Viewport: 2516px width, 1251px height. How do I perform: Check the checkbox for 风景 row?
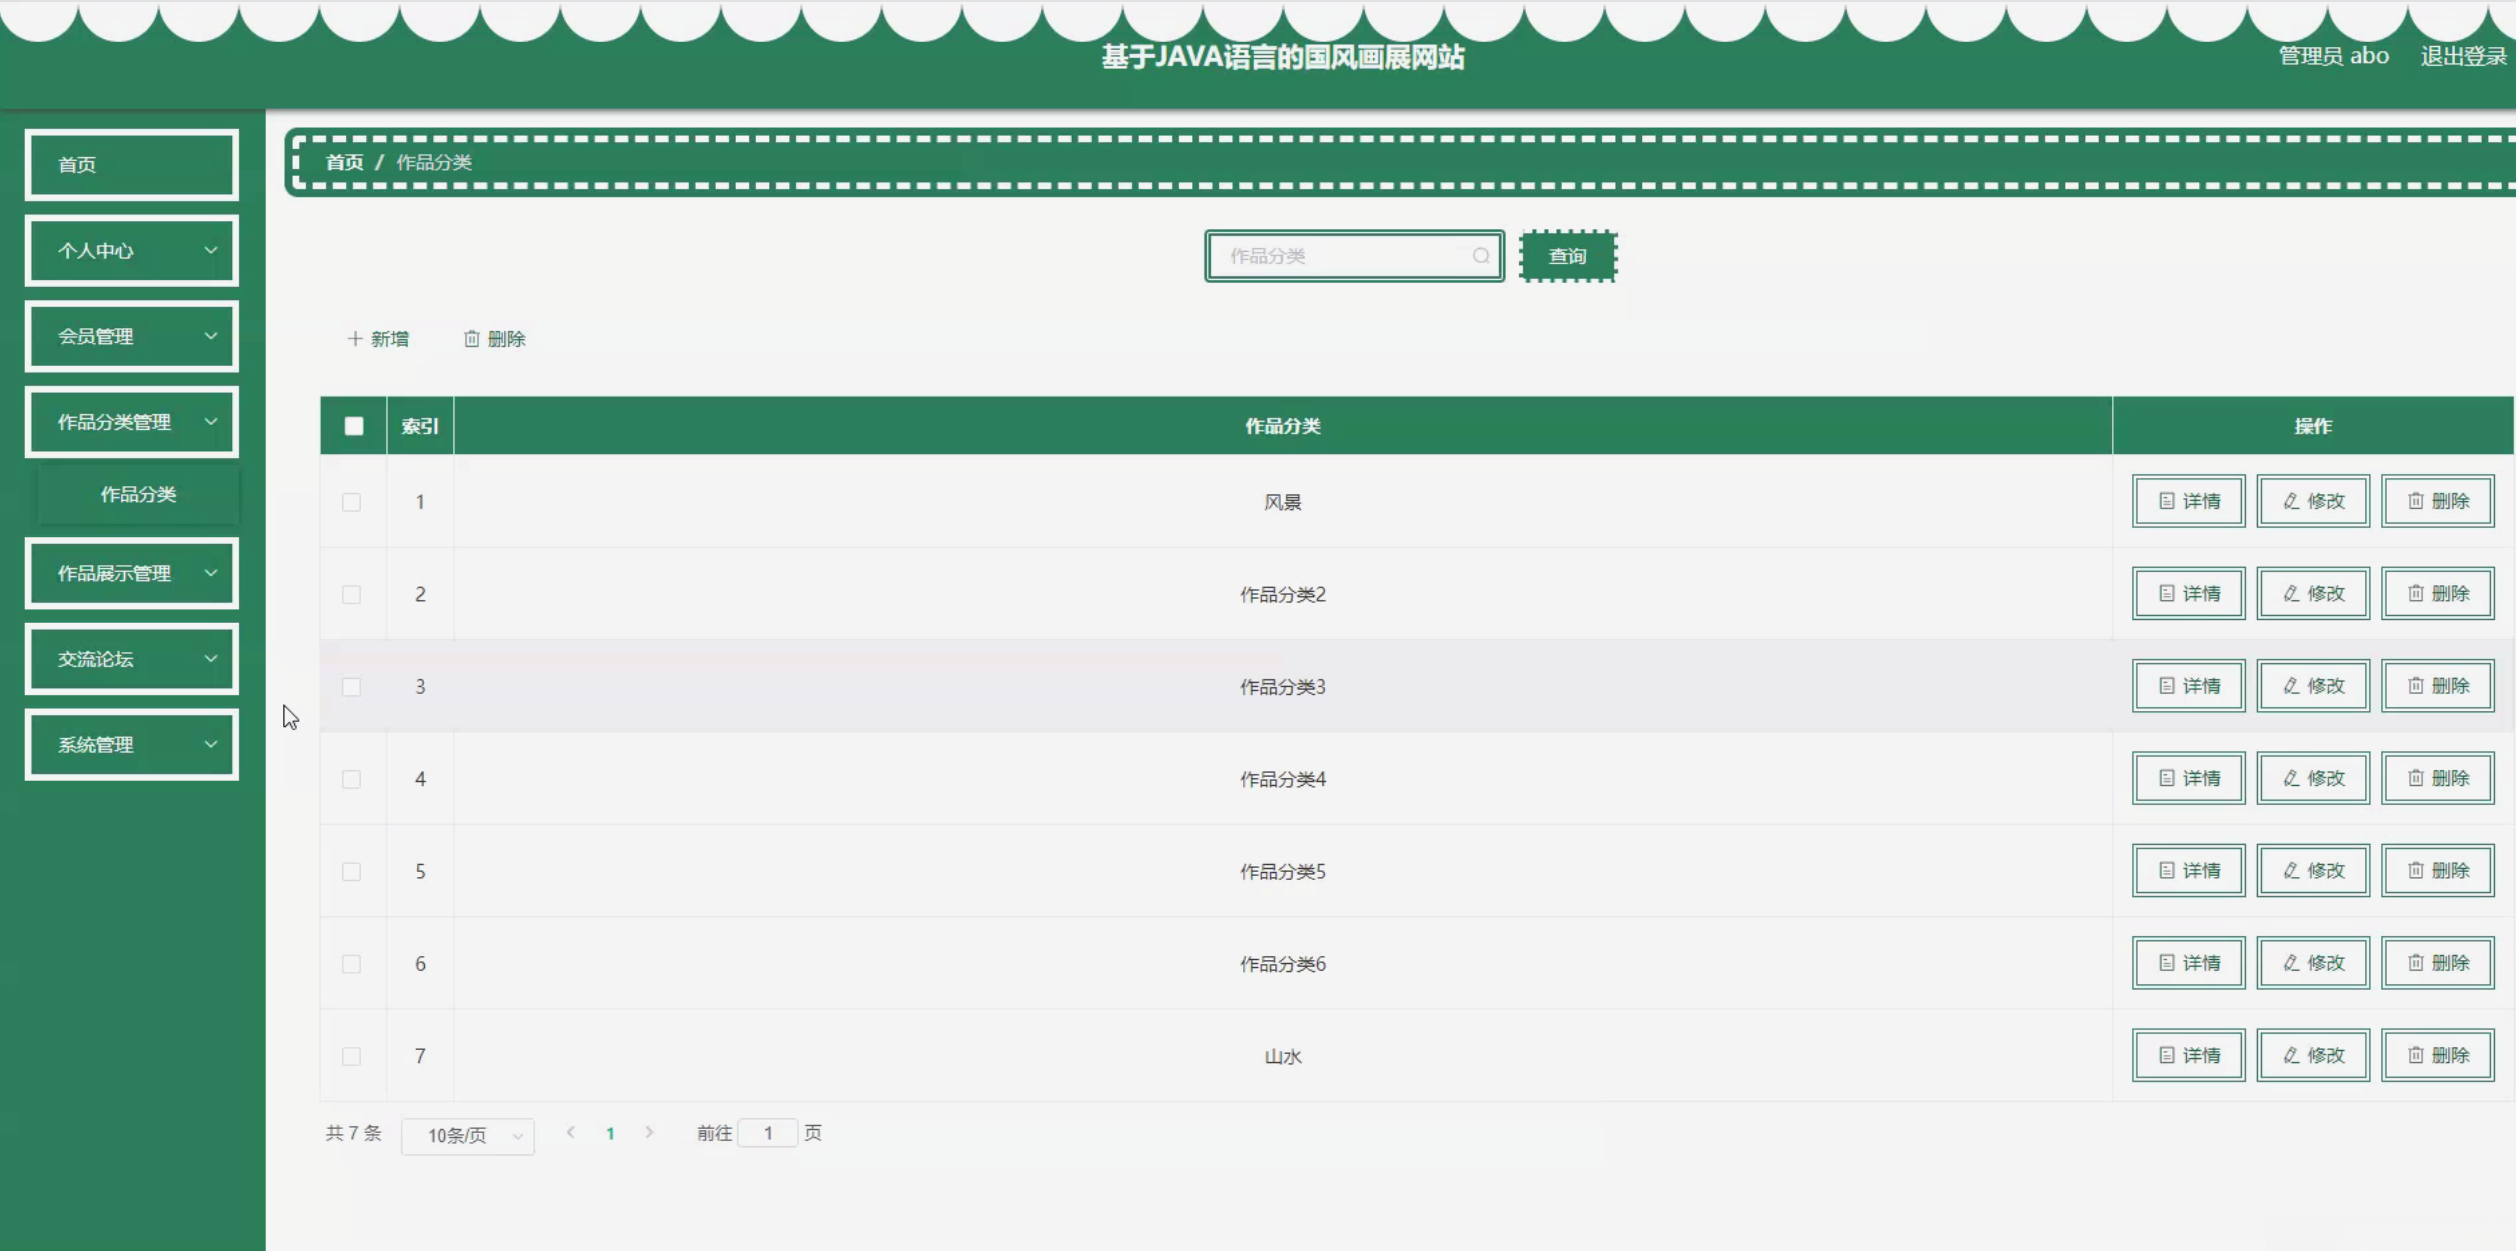coord(351,502)
